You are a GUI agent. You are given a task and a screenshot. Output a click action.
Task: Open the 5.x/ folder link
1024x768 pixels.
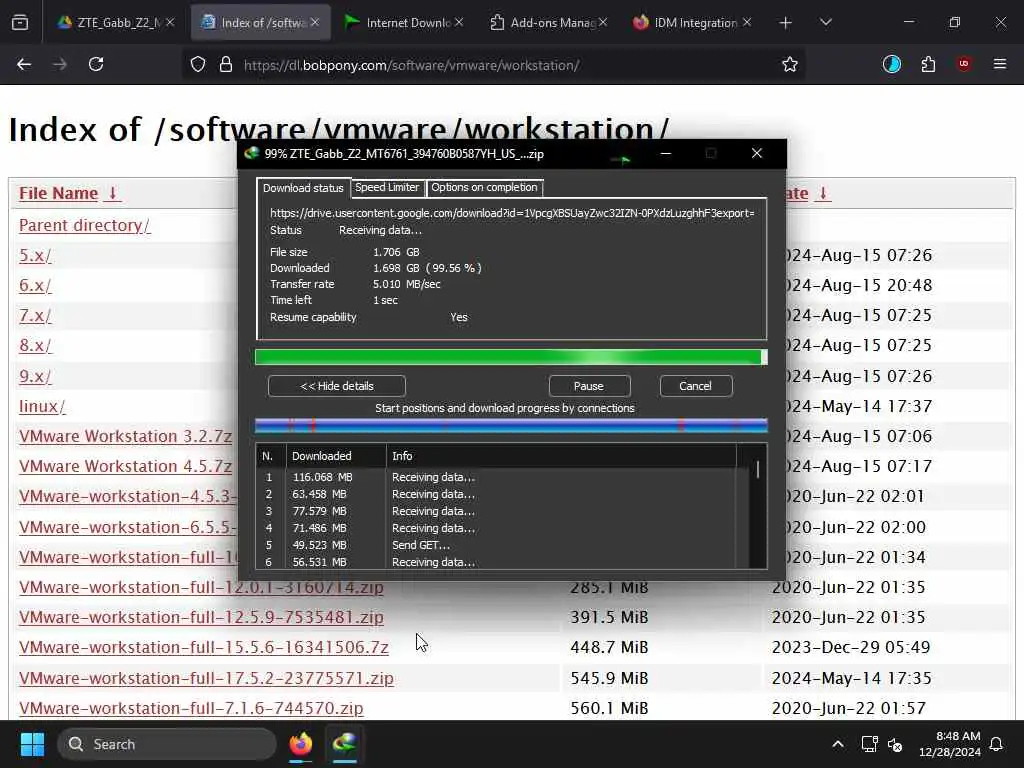coord(35,255)
